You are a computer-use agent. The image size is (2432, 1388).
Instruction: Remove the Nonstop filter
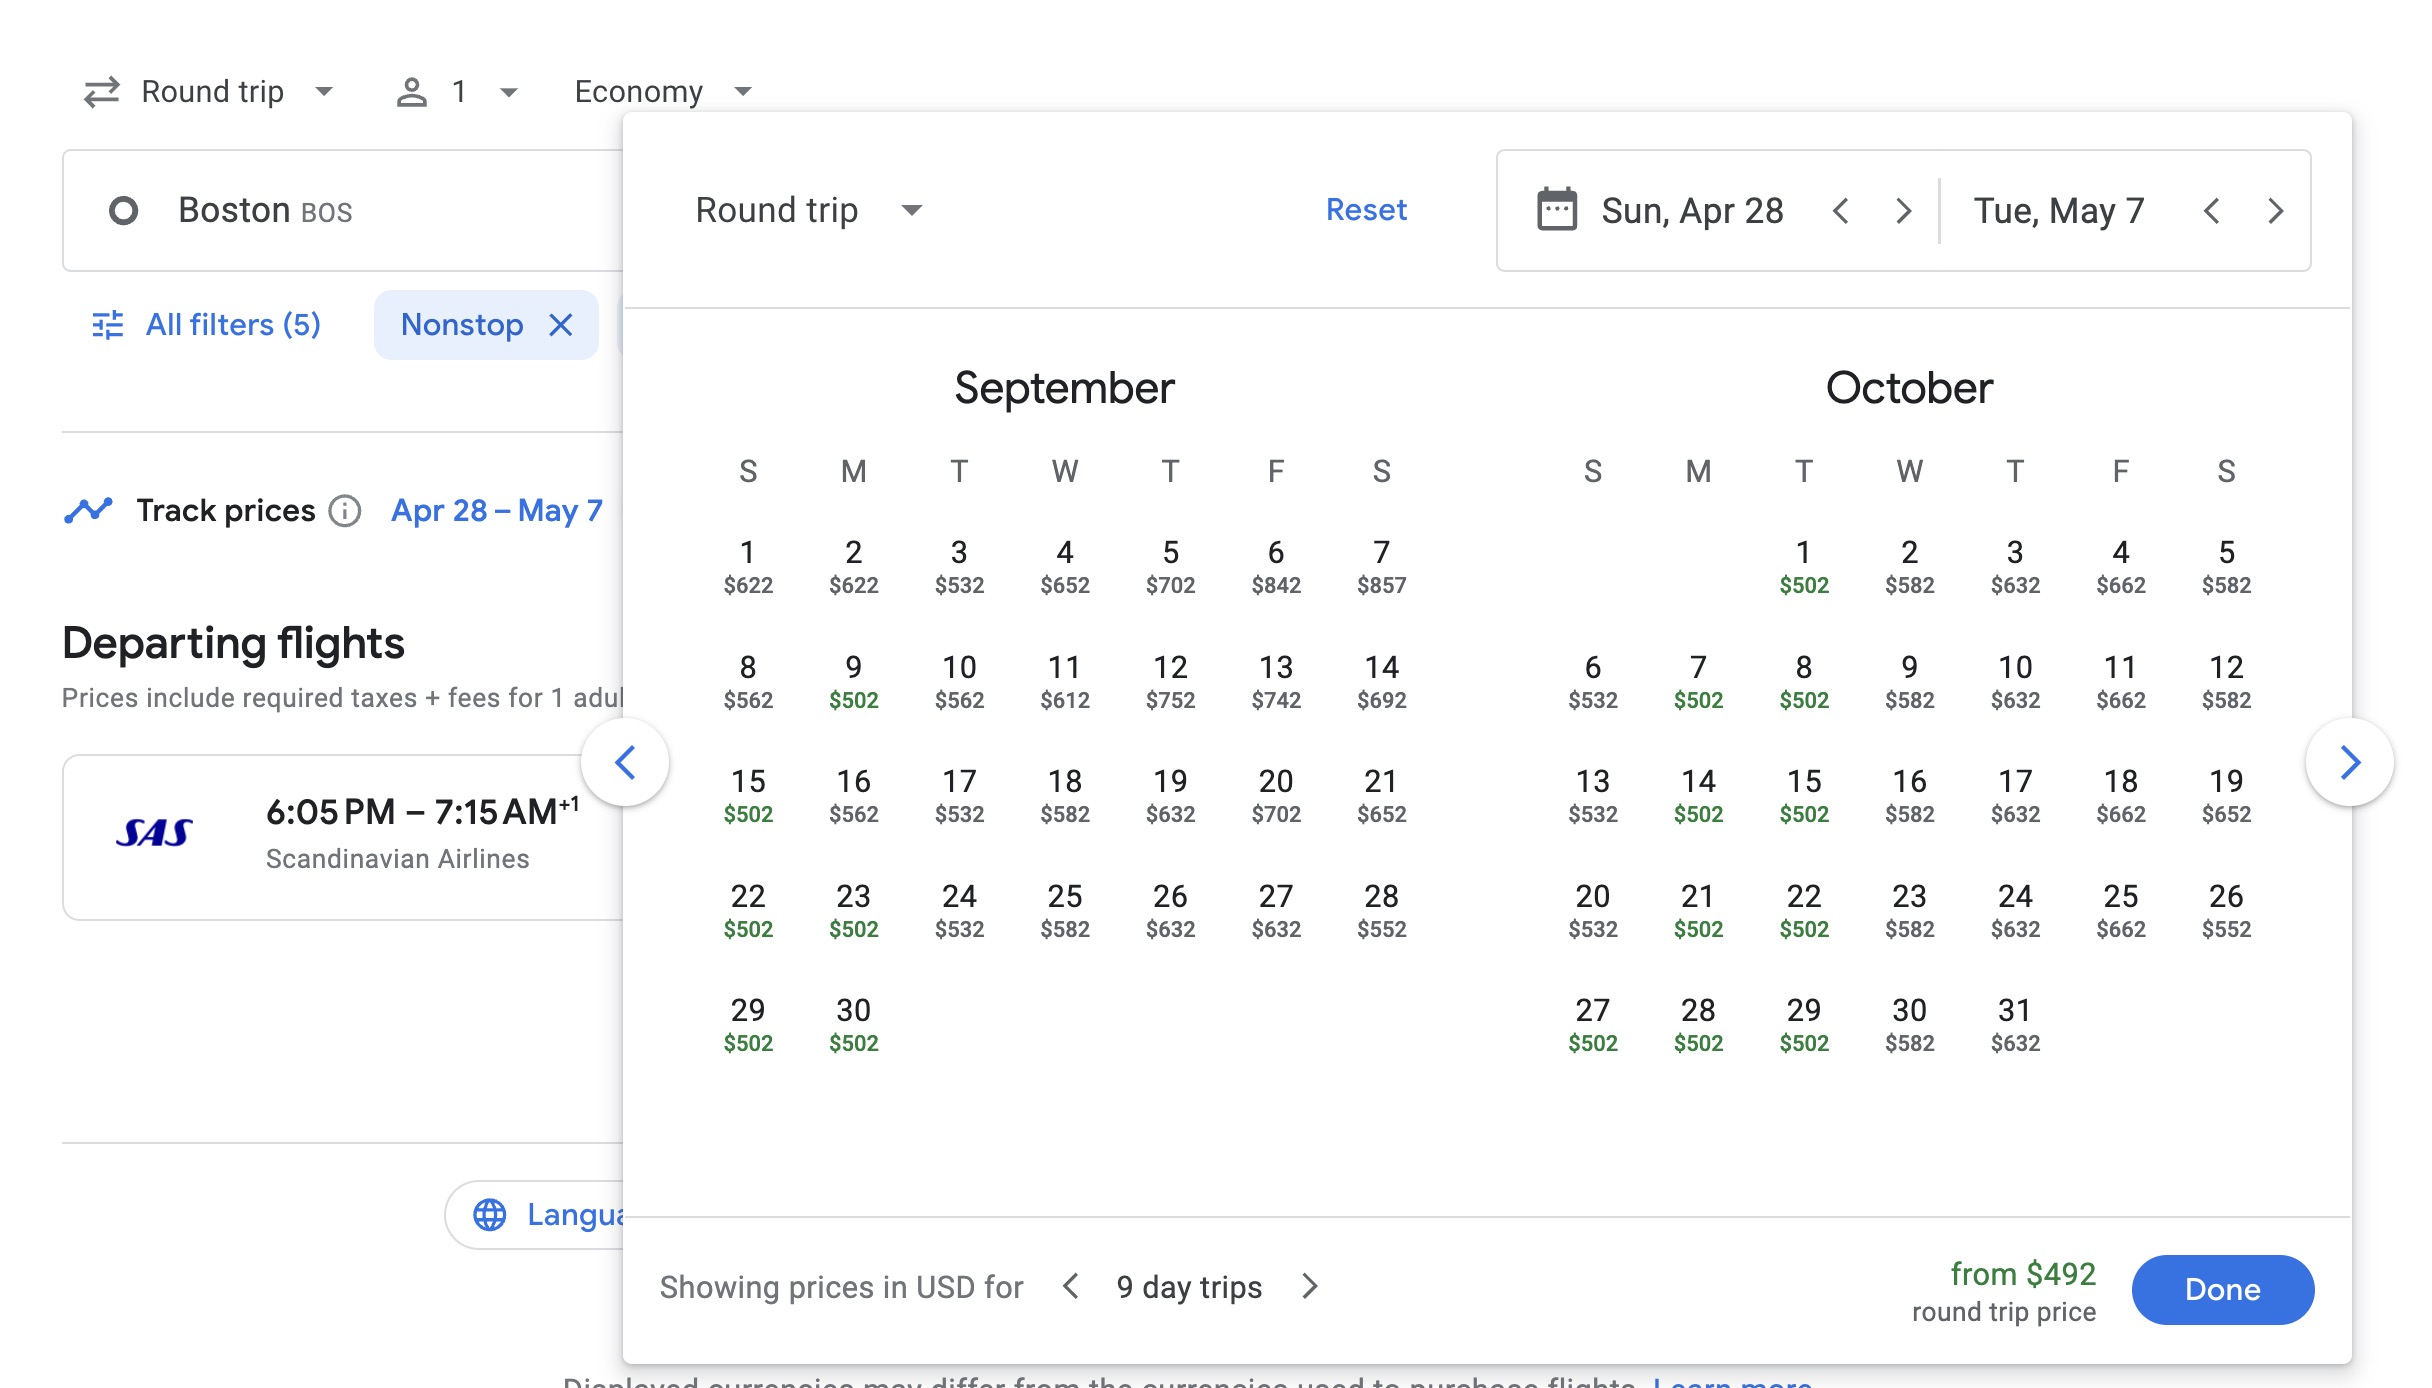(x=562, y=324)
